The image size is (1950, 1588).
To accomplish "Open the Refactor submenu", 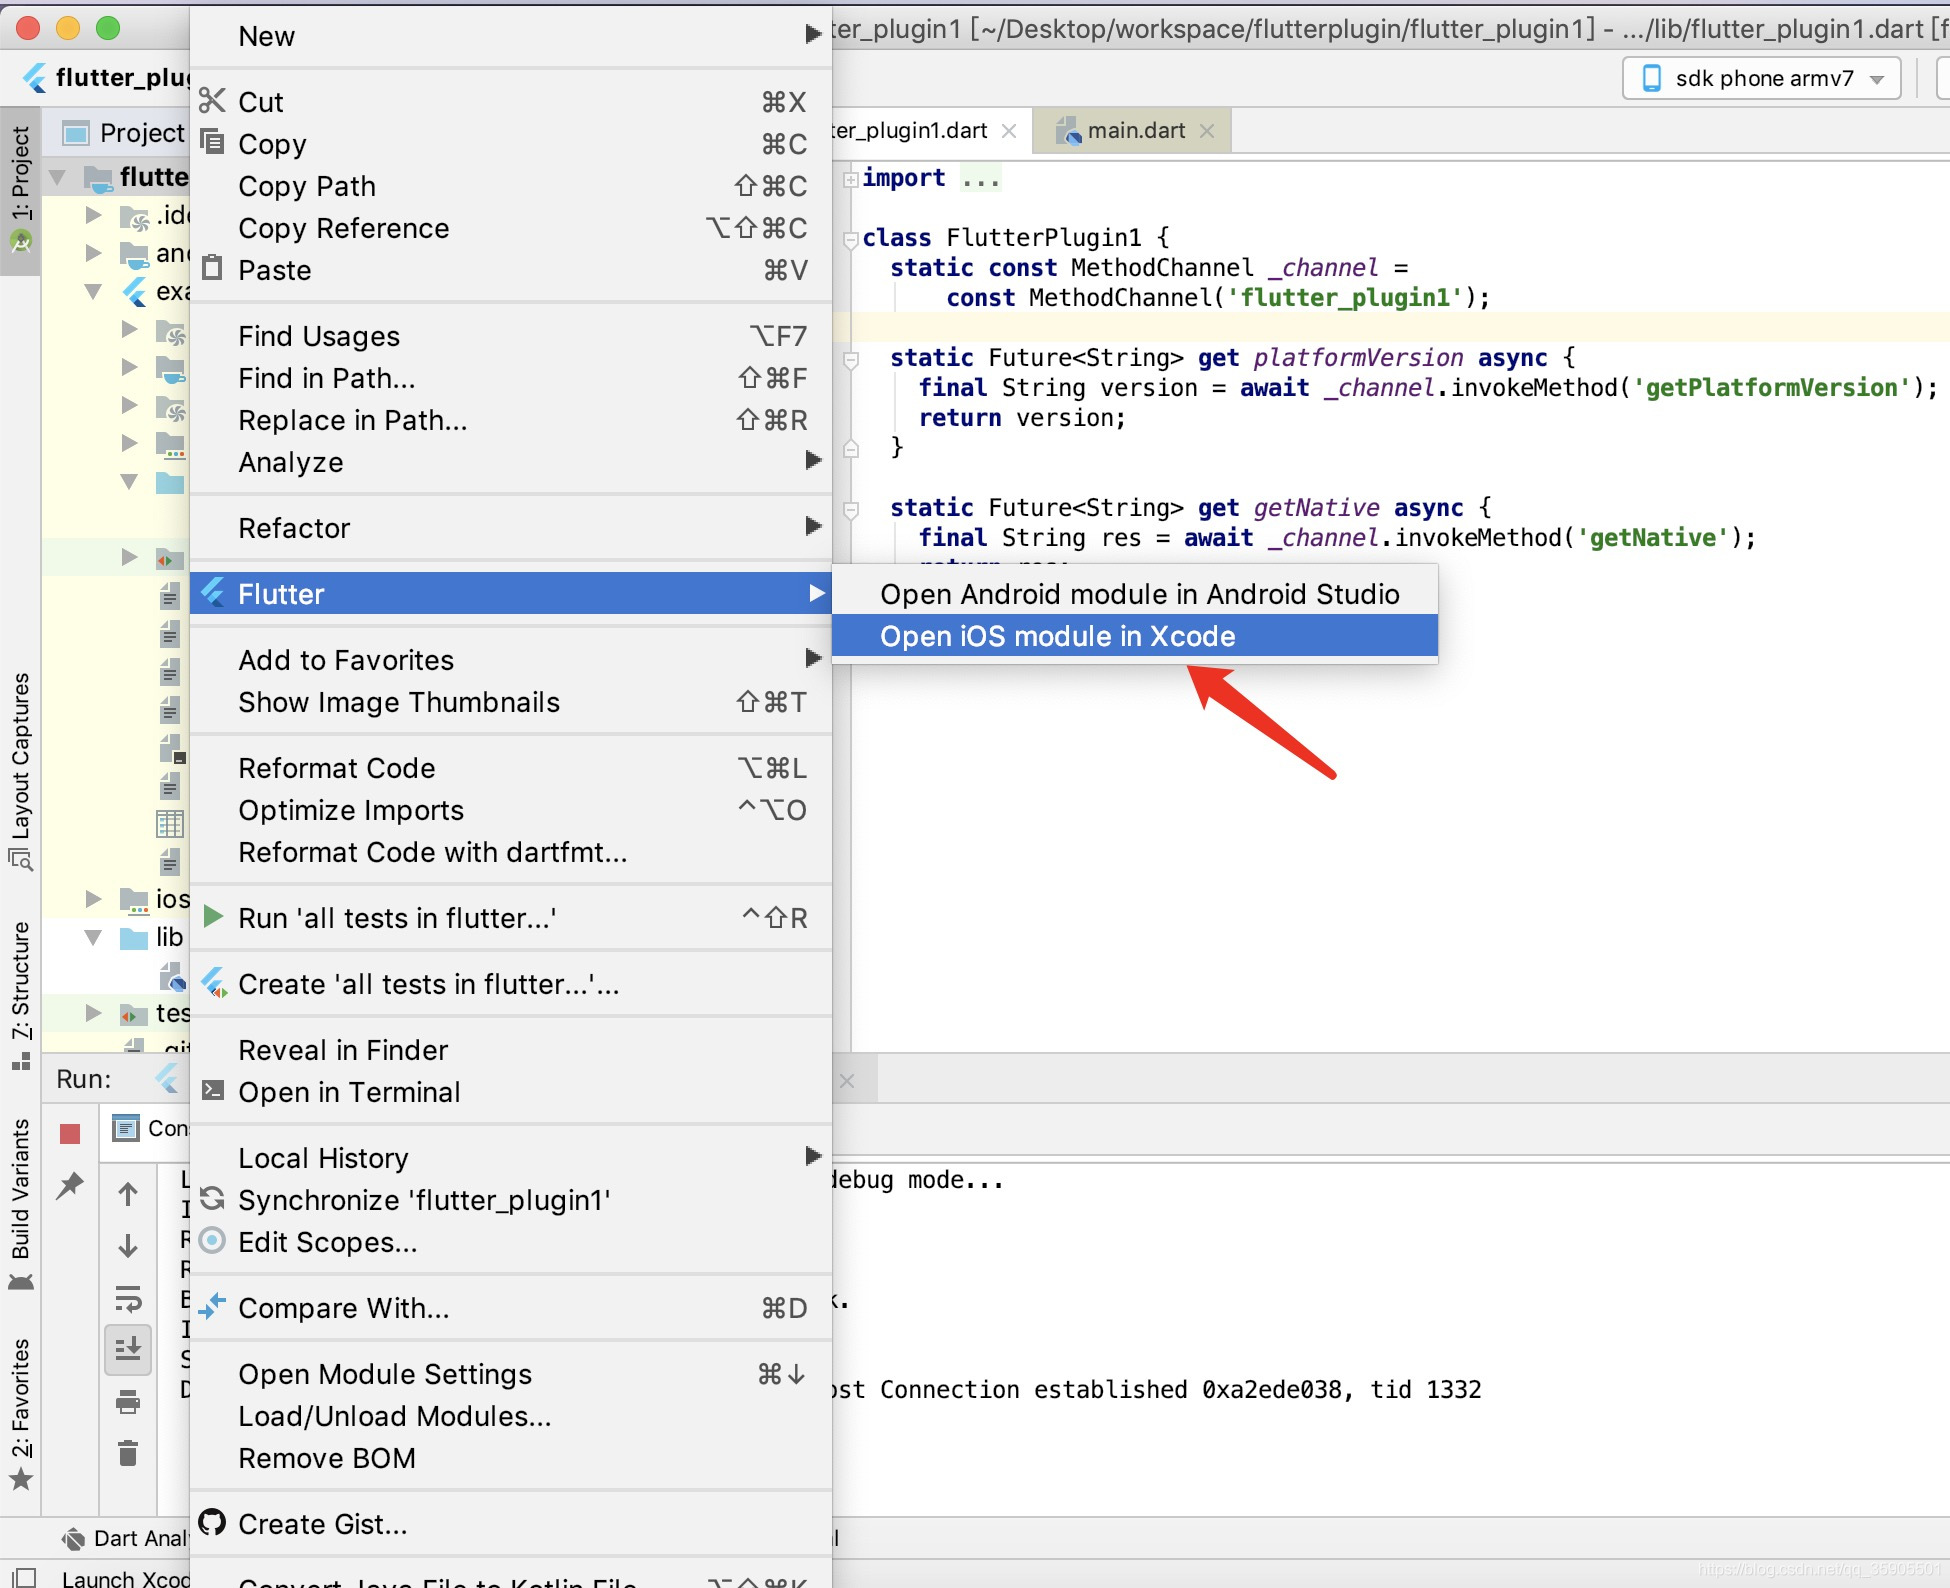I will point(511,528).
